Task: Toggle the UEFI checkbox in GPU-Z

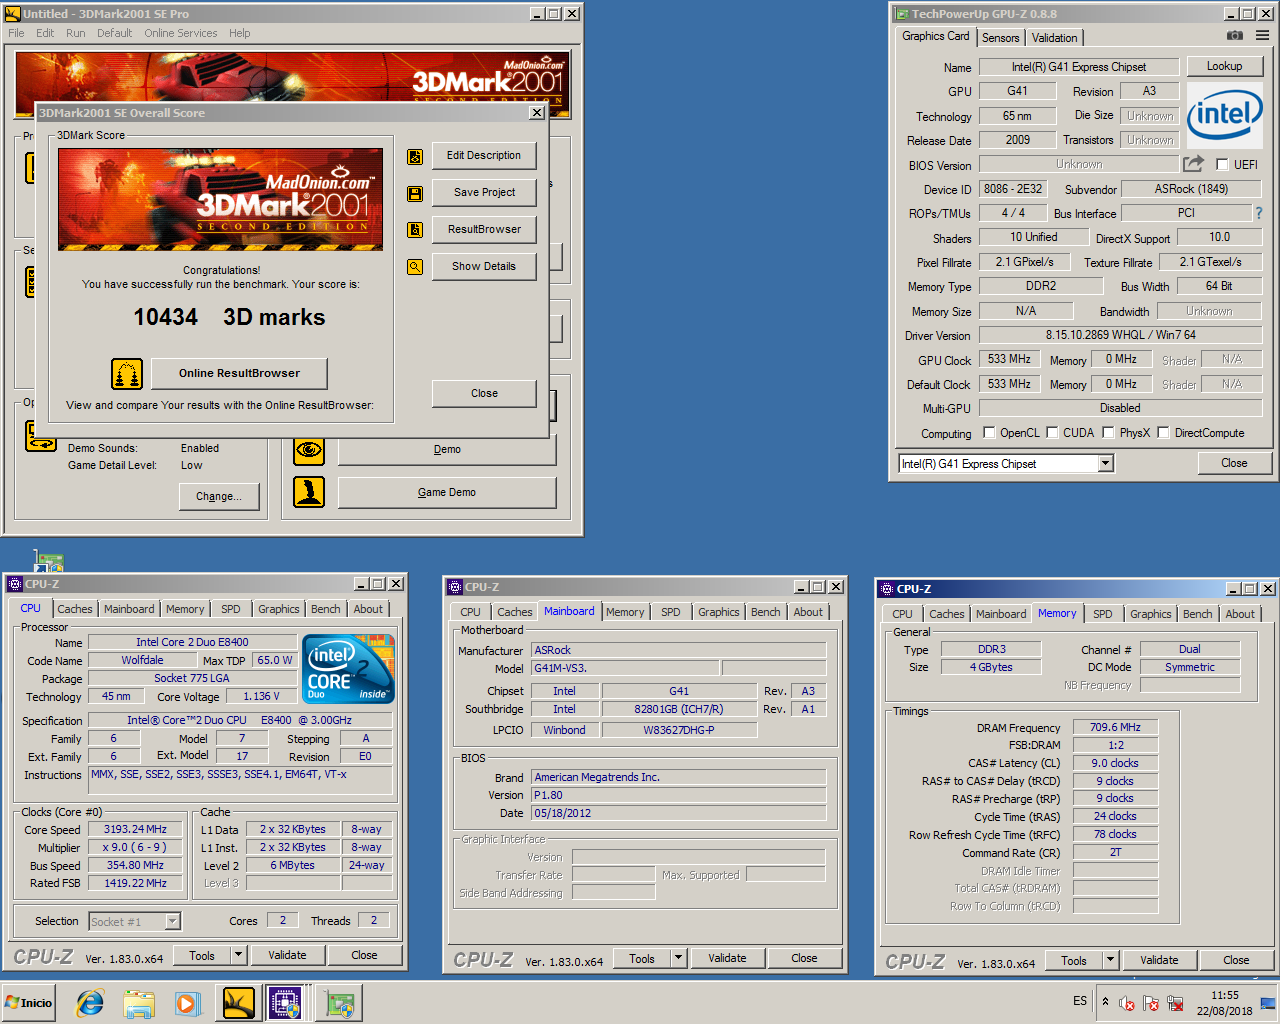Action: (x=1222, y=164)
